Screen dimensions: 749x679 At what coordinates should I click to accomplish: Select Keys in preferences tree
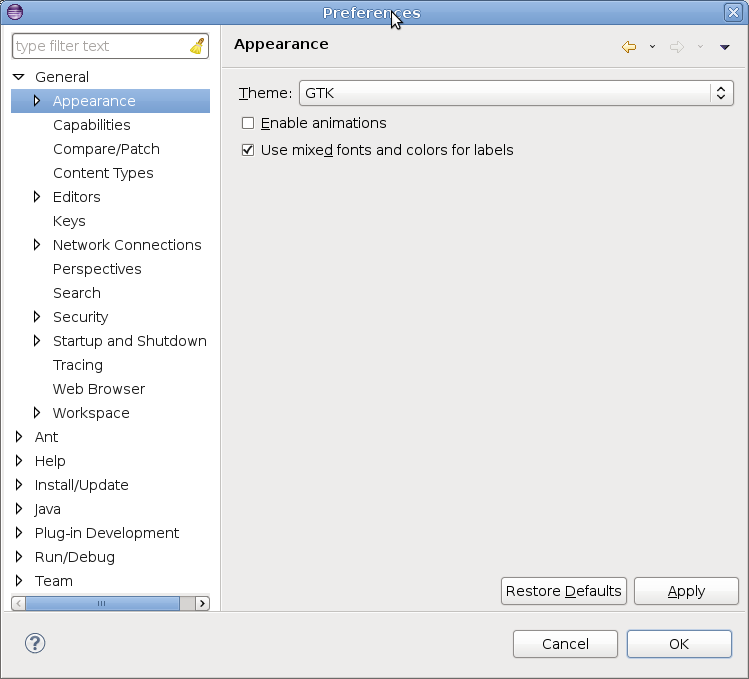click(69, 221)
